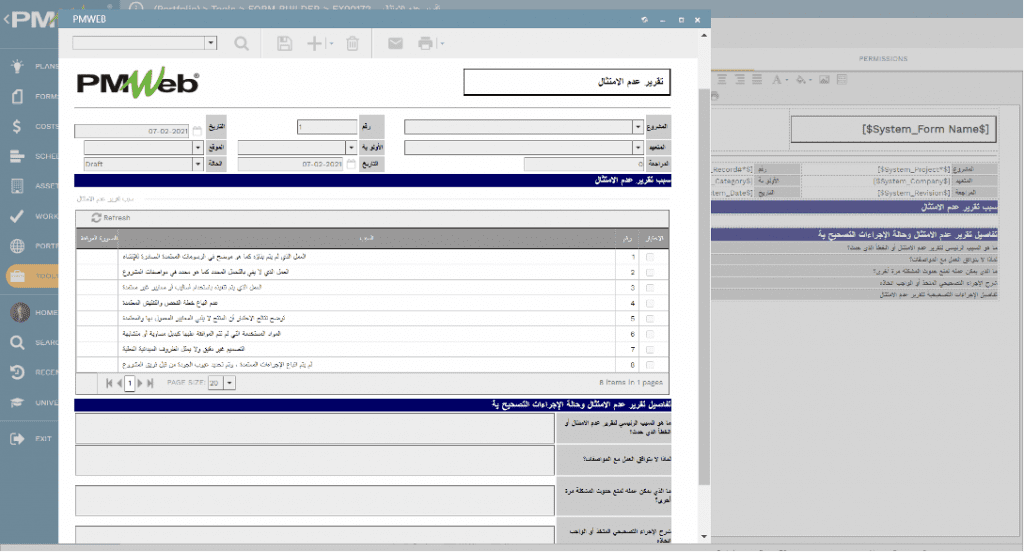Click the delete trash can icon
Screen dimensions: 1024x552
pos(353,44)
